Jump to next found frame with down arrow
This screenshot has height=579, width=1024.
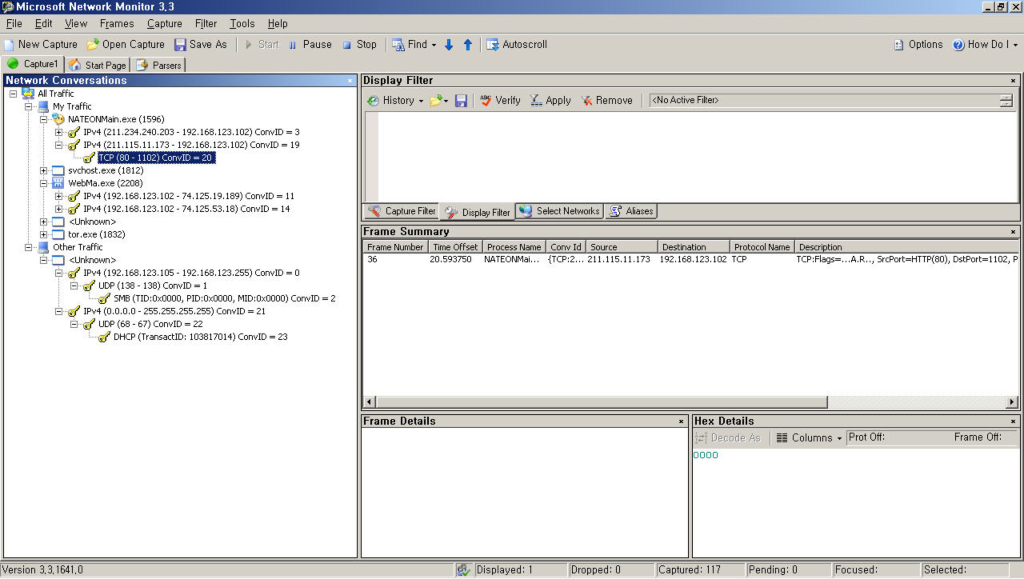pos(449,44)
